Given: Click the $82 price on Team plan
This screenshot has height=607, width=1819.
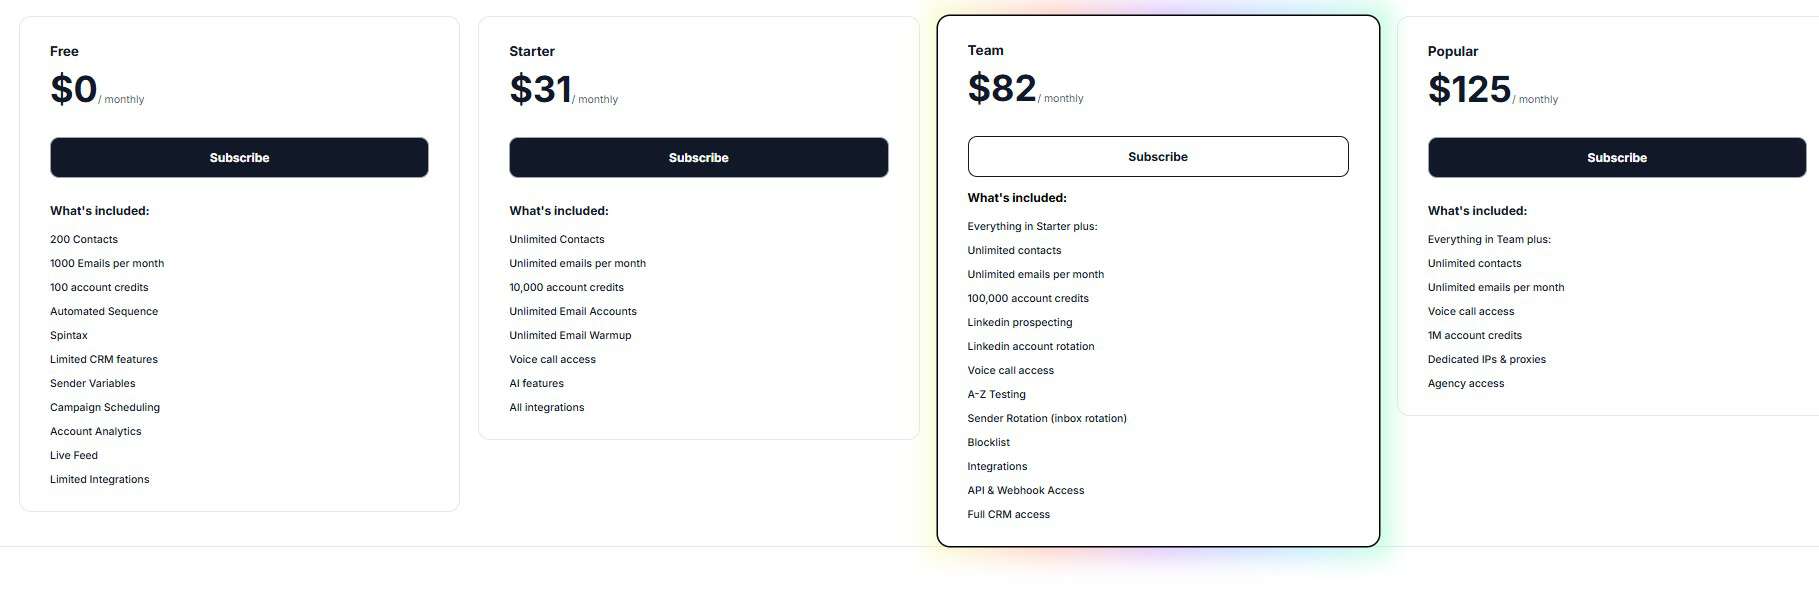Looking at the screenshot, I should [1001, 87].
